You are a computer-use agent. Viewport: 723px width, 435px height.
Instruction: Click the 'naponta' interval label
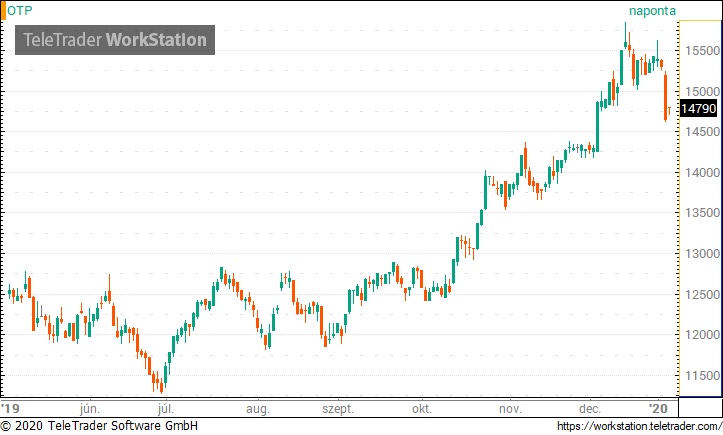(652, 11)
